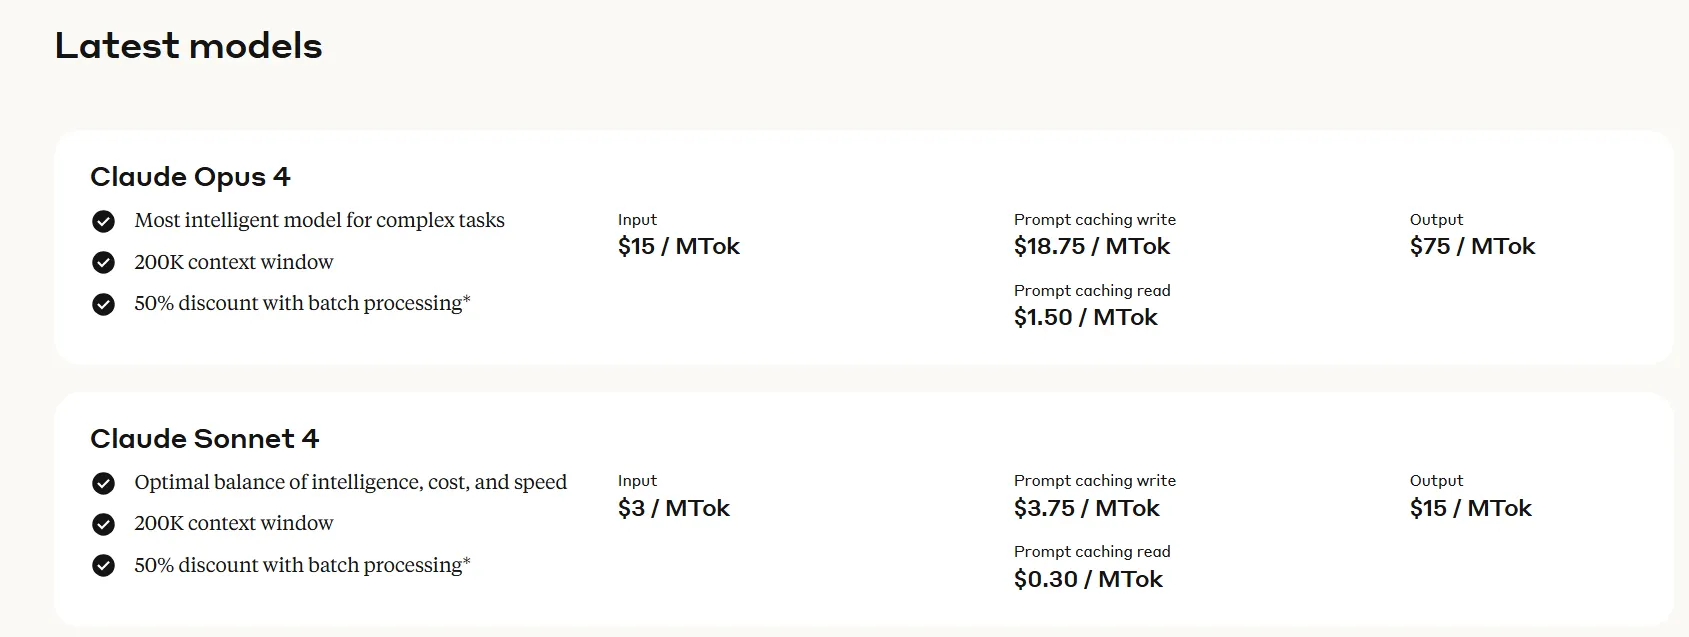This screenshot has width=1689, height=637.
Task: Click Sonnet 4 output price "$15 / MTok"
Action: point(1470,509)
